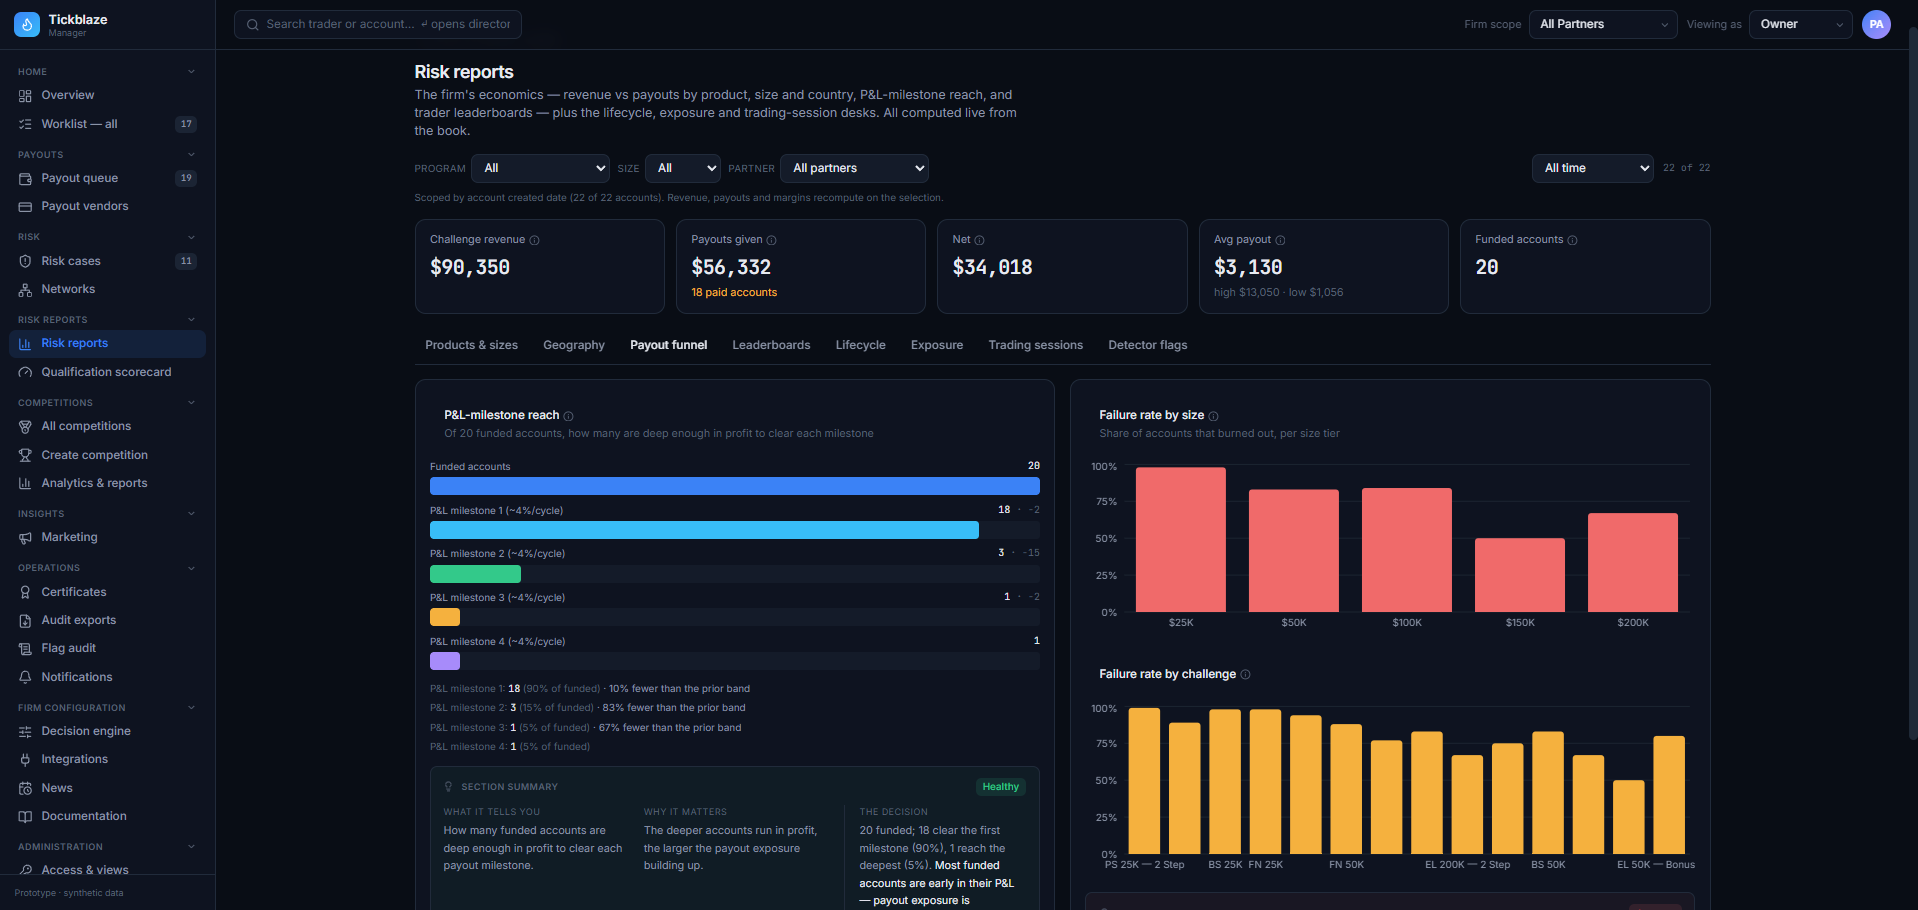Image resolution: width=1918 pixels, height=910 pixels.
Task: Click the Qualification scorecard gauge icon
Action: pos(25,372)
